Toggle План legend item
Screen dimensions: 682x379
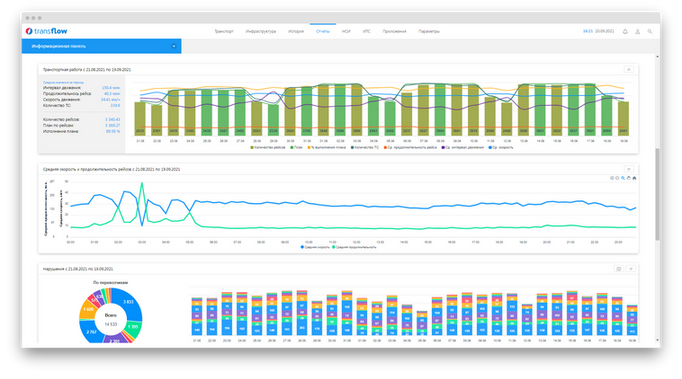tap(297, 148)
